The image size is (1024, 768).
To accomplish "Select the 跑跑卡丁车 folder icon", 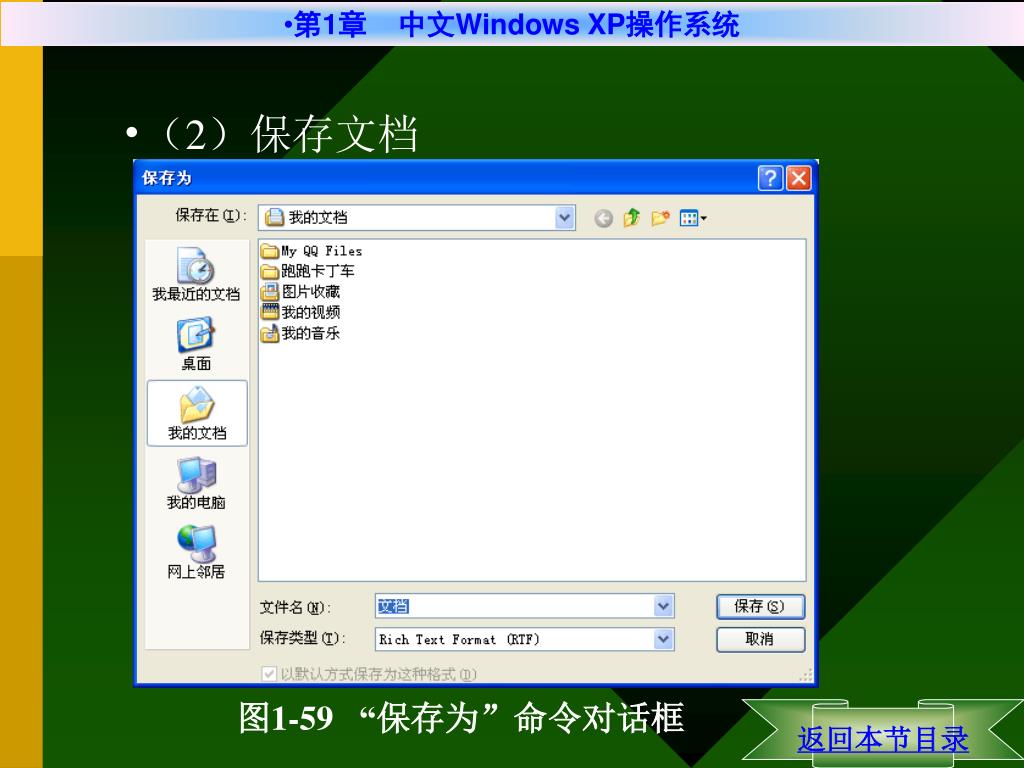I will coord(270,271).
